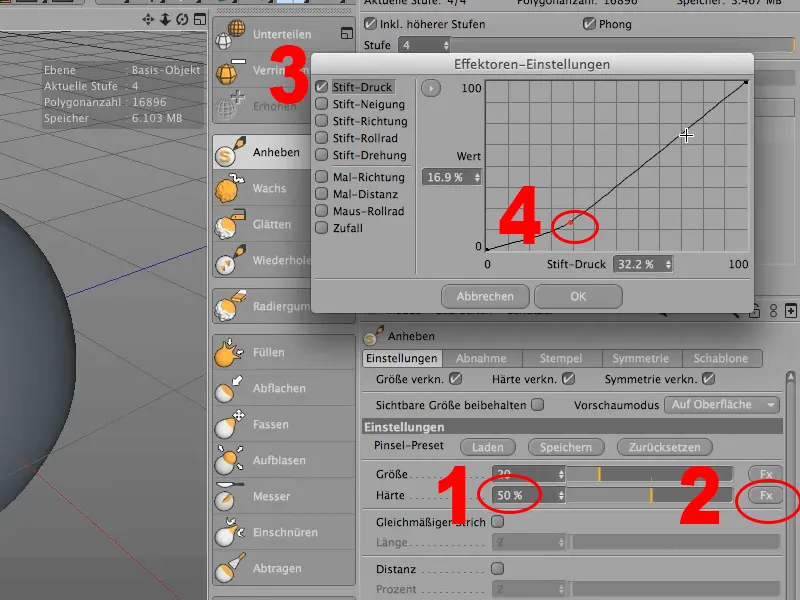This screenshot has height=600, width=800.
Task: Click the Fx button for Größe
Action: 765,474
